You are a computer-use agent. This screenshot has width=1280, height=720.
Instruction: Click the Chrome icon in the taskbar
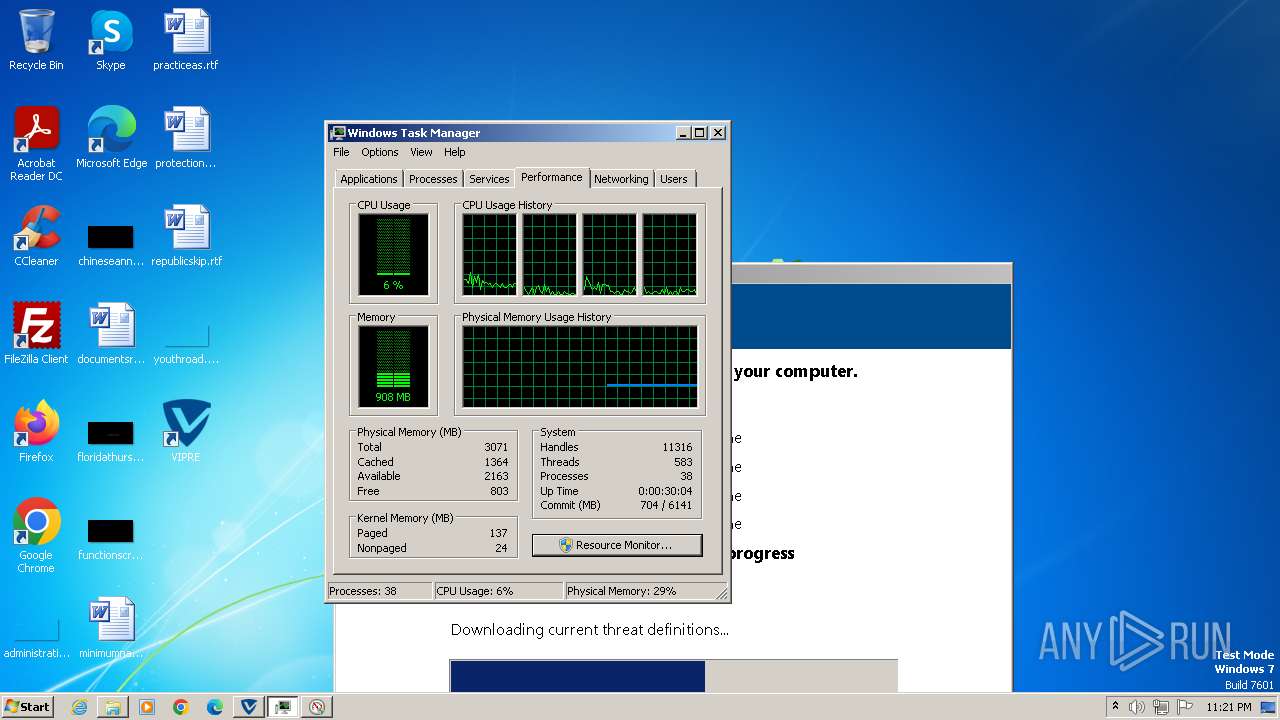(x=181, y=707)
